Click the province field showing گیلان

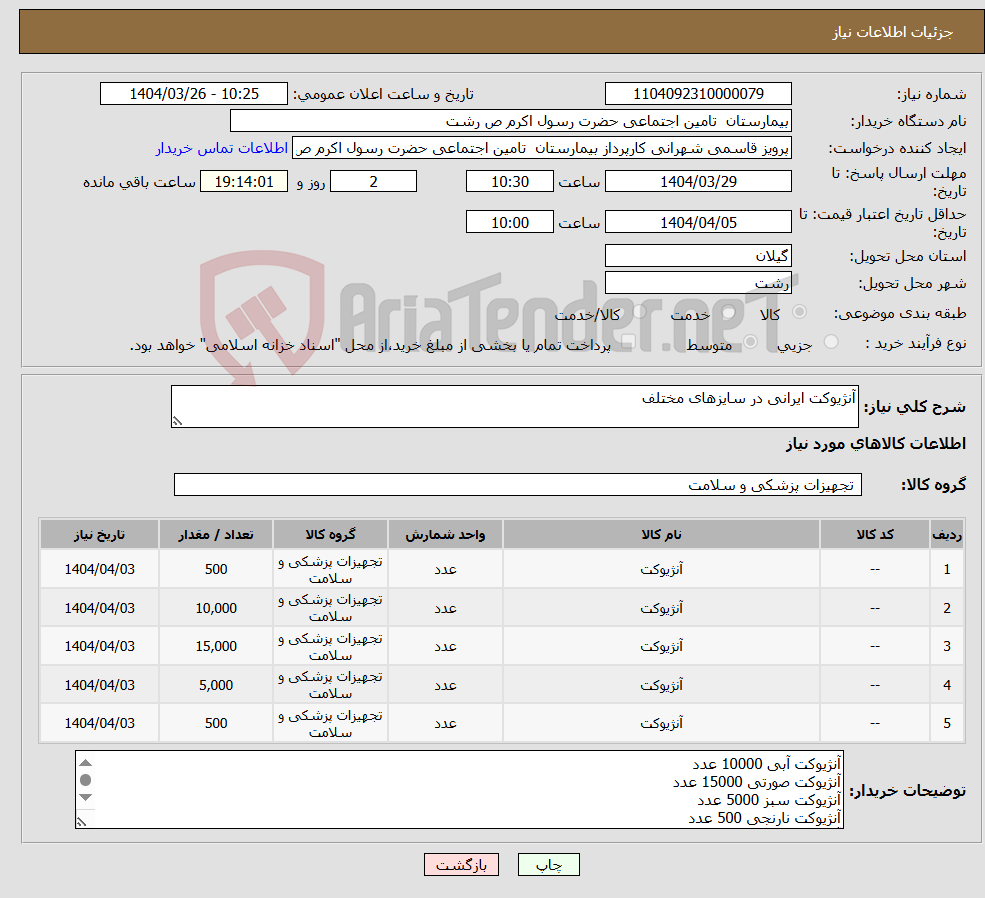click(x=698, y=256)
